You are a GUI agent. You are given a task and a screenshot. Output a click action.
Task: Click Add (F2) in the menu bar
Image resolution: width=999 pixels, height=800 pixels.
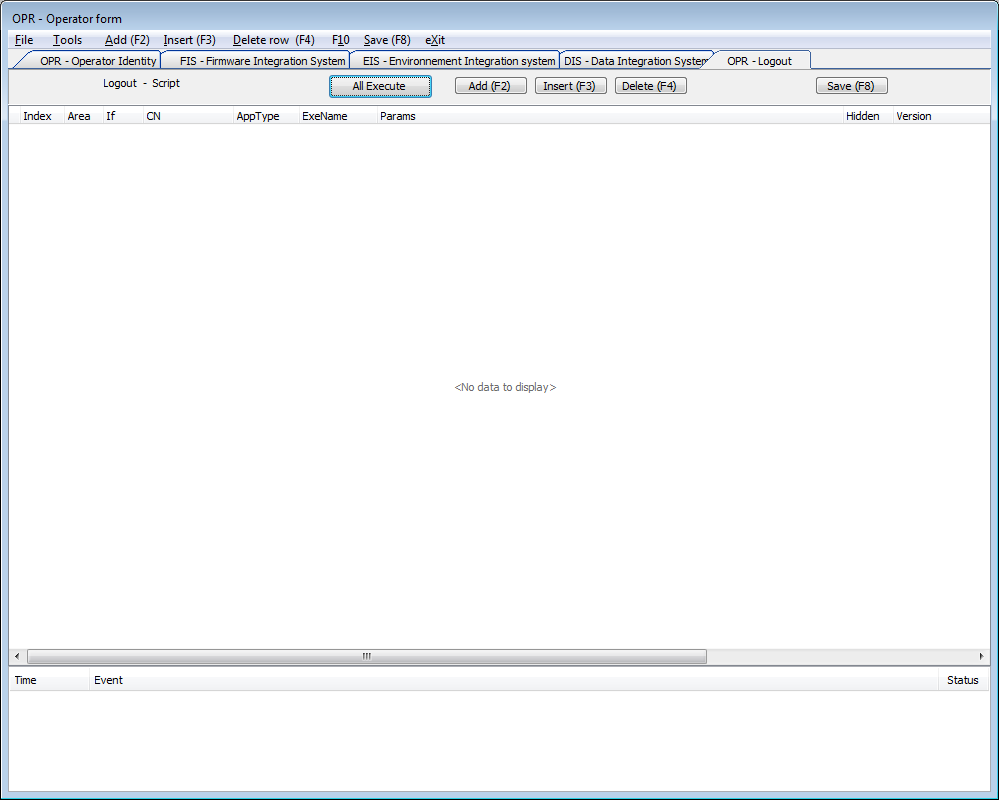click(x=127, y=40)
